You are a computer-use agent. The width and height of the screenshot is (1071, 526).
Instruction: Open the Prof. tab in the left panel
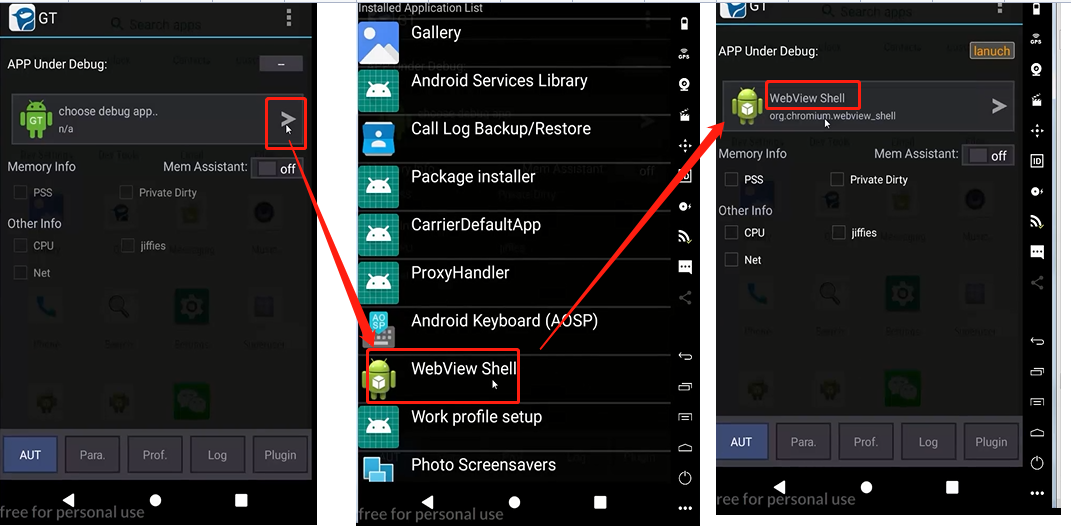click(155, 455)
